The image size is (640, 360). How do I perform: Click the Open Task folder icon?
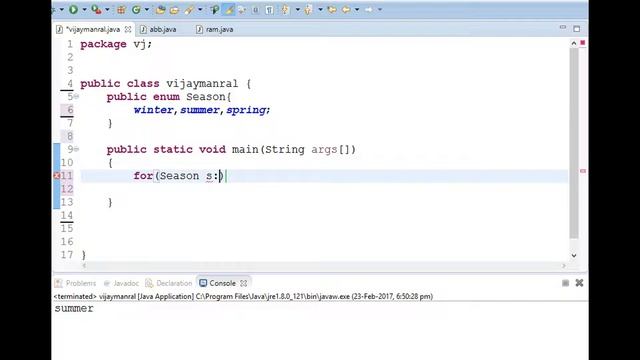(x=174, y=9)
